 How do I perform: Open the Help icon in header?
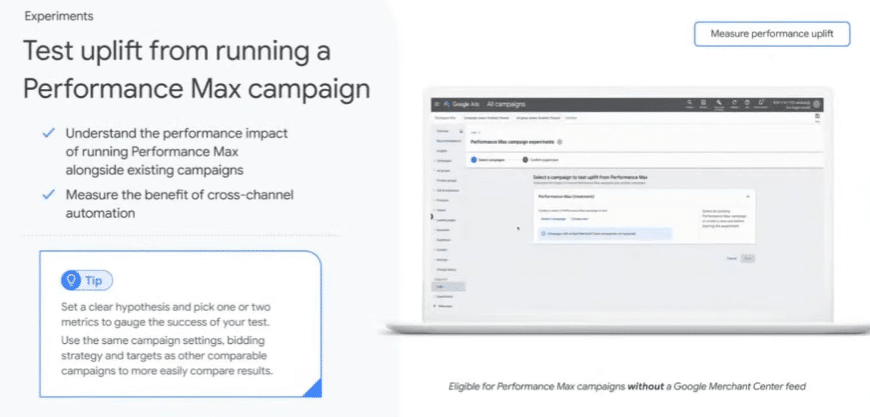click(x=747, y=103)
